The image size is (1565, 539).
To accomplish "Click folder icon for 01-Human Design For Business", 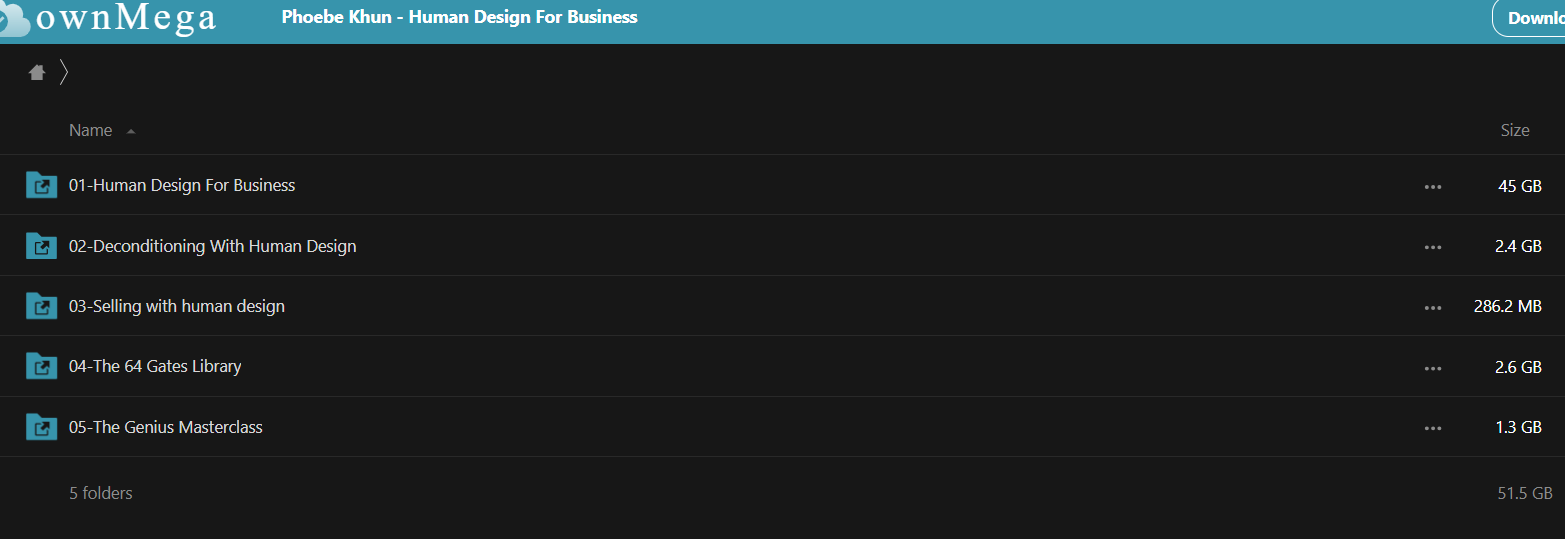I will (x=41, y=185).
